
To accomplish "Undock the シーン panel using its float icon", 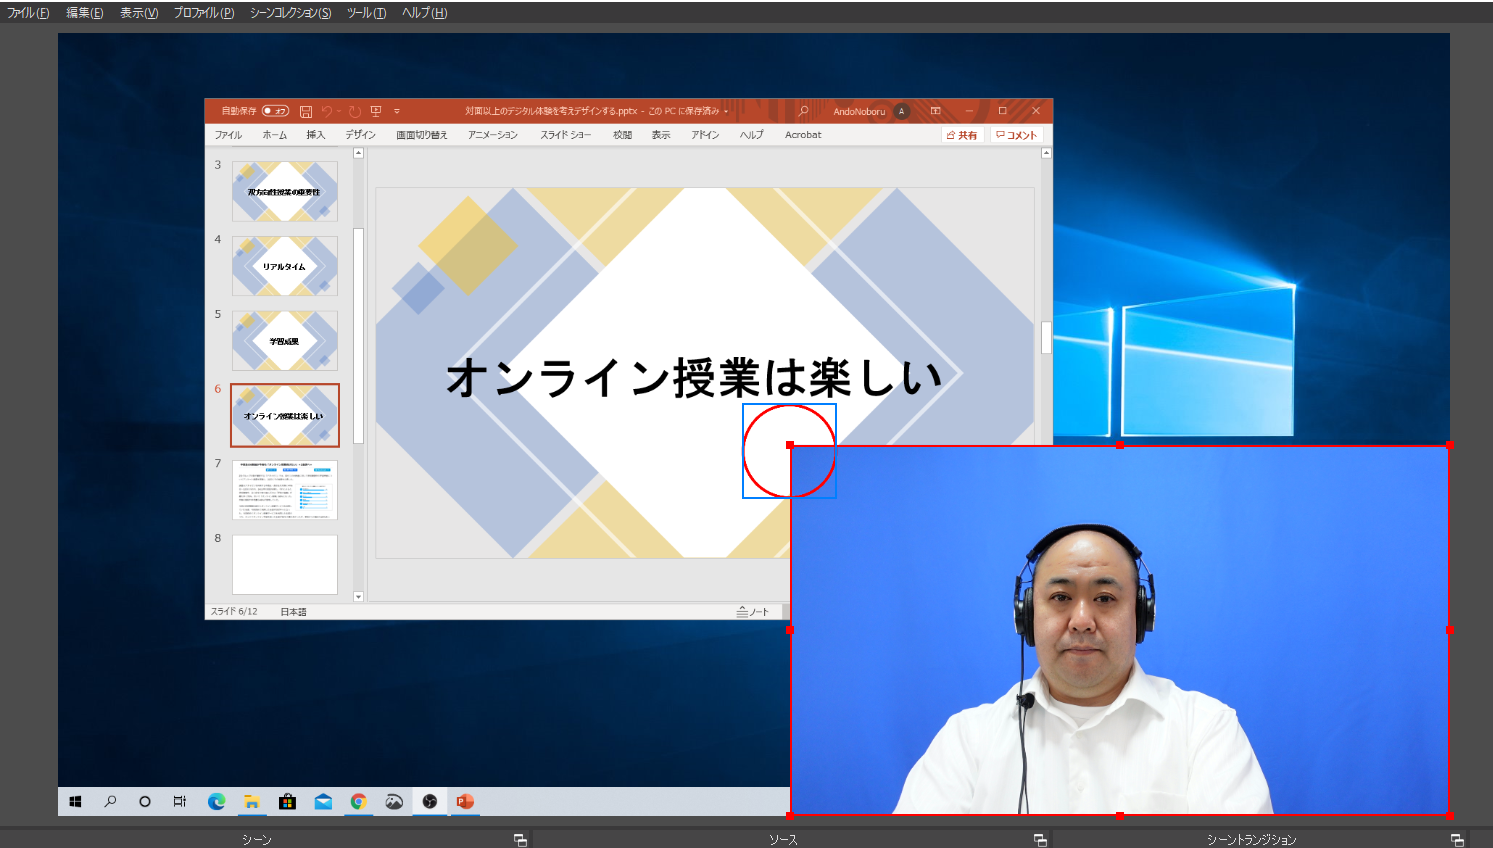I will [520, 840].
